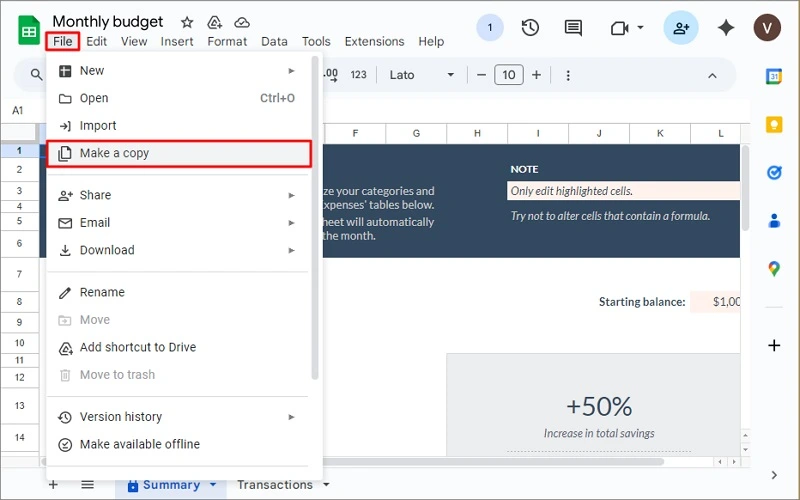Open the Google Sheets home icon
Screen dimensions: 800x500
pos(29,31)
